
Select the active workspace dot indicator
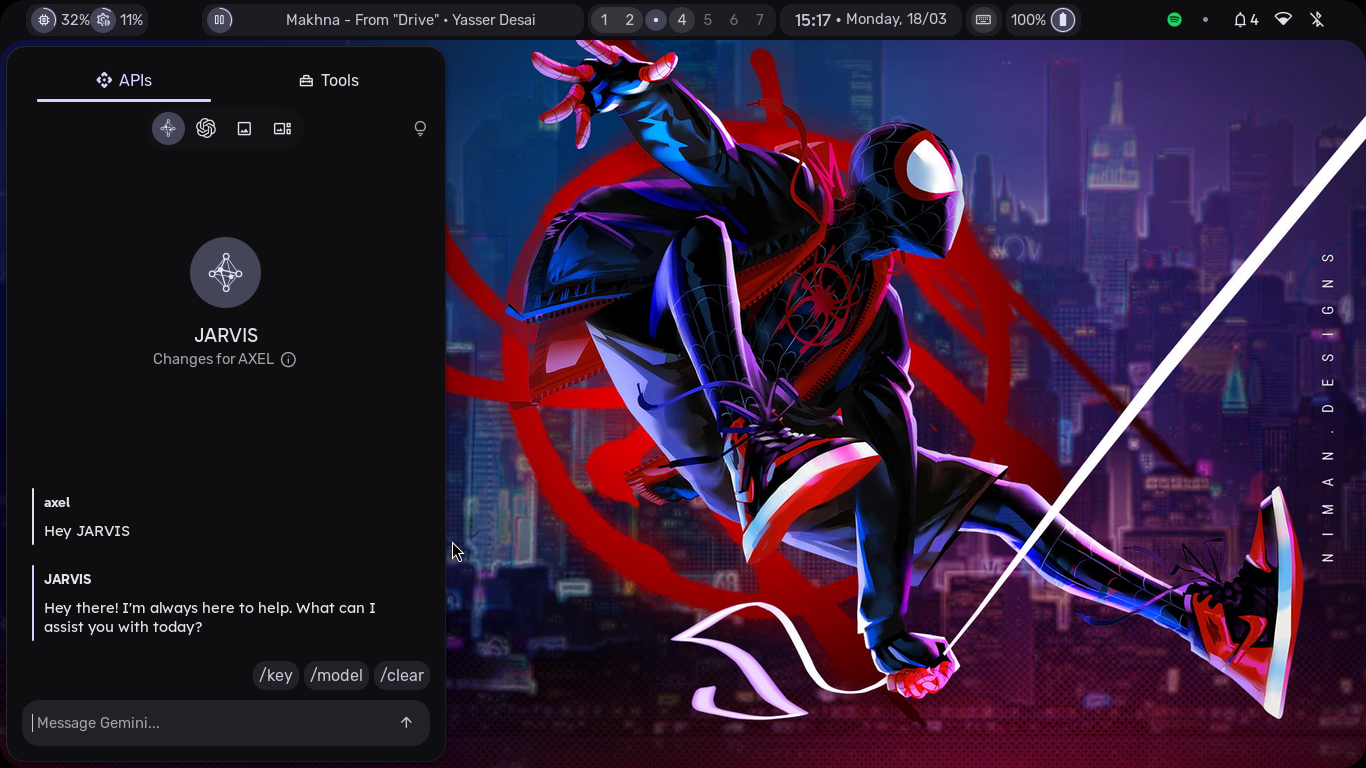tap(656, 20)
